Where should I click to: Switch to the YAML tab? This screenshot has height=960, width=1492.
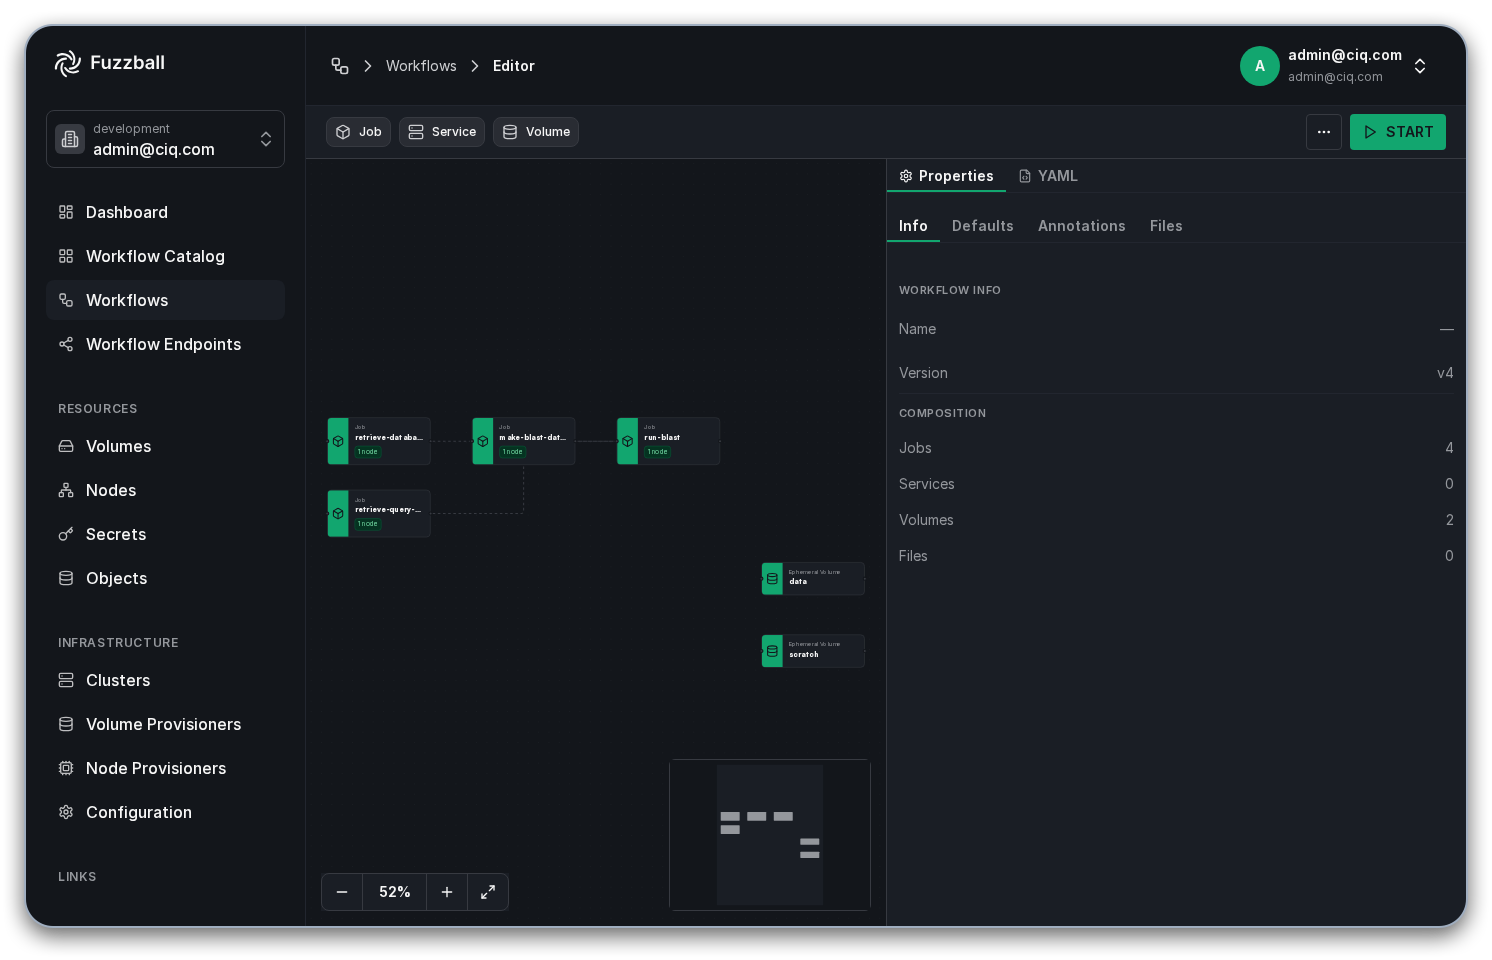click(x=1048, y=176)
